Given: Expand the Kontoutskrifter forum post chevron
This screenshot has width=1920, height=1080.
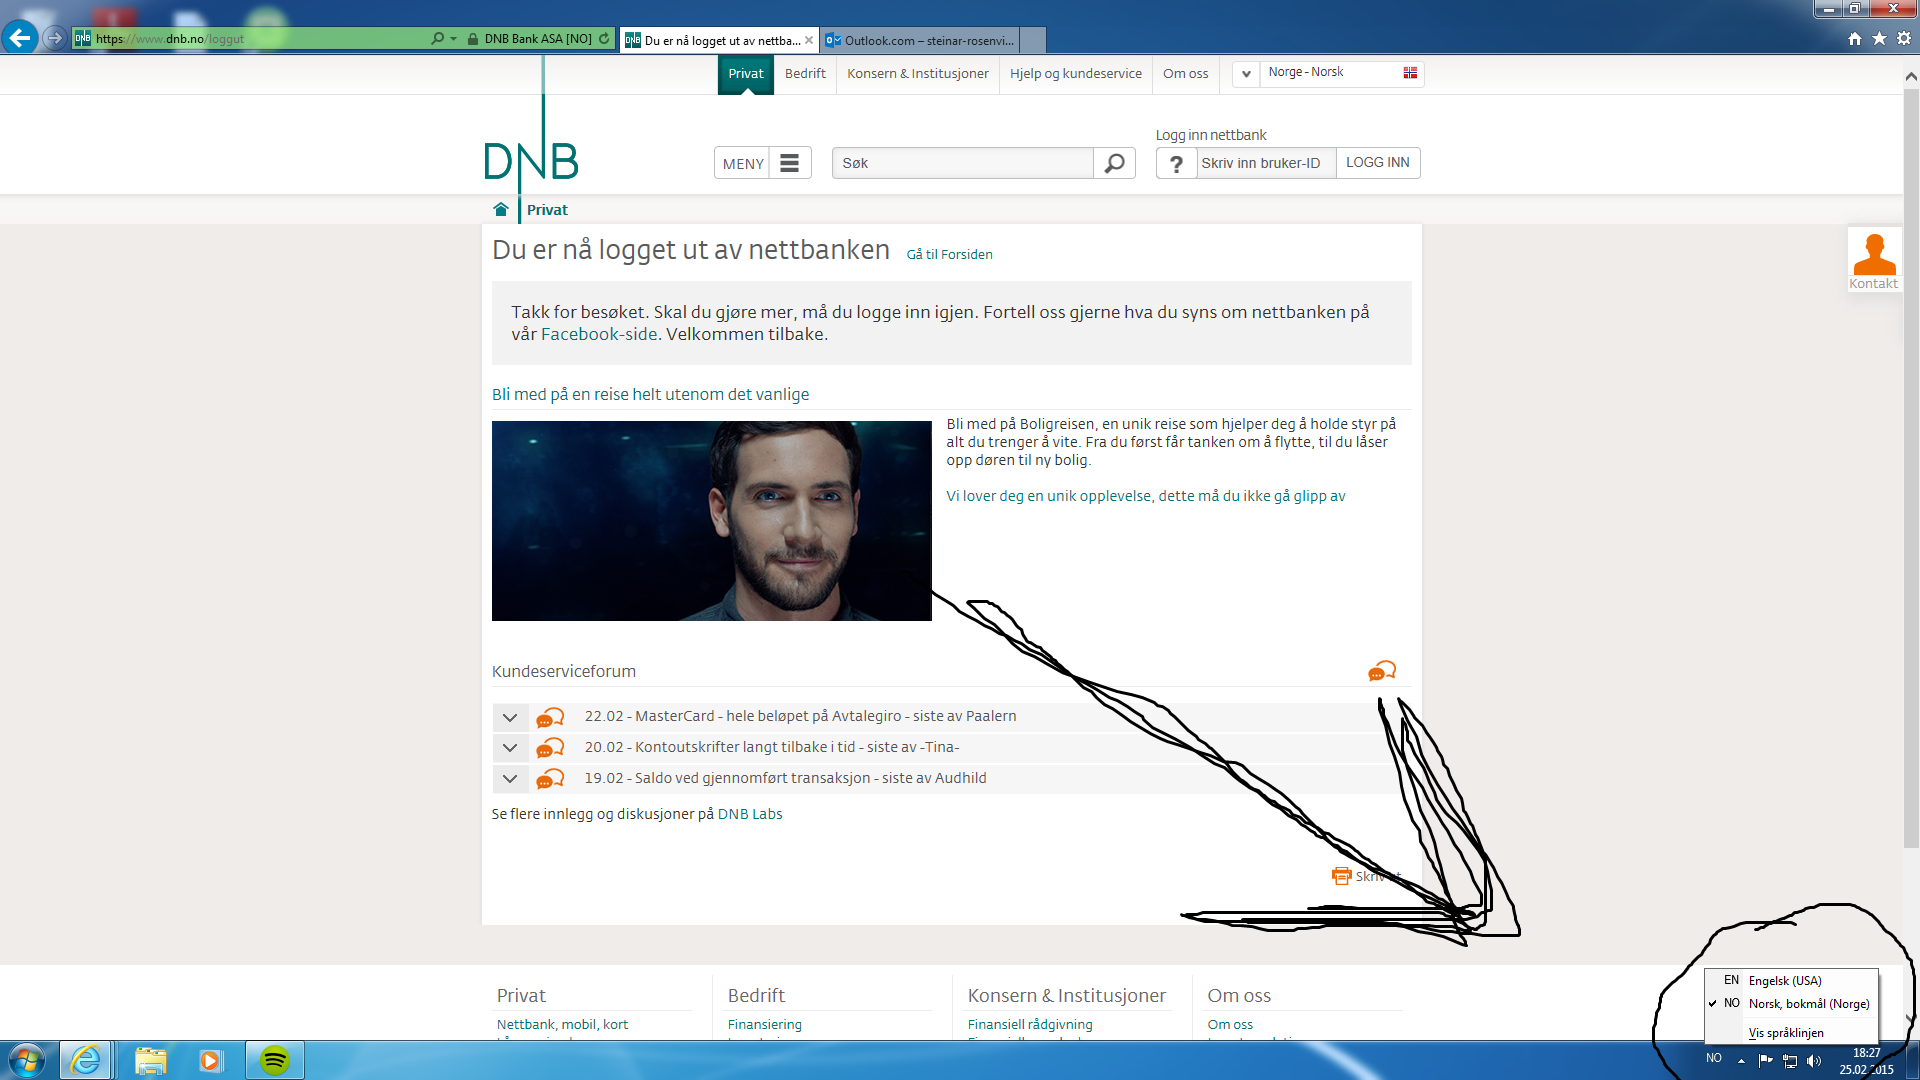Looking at the screenshot, I should [510, 748].
